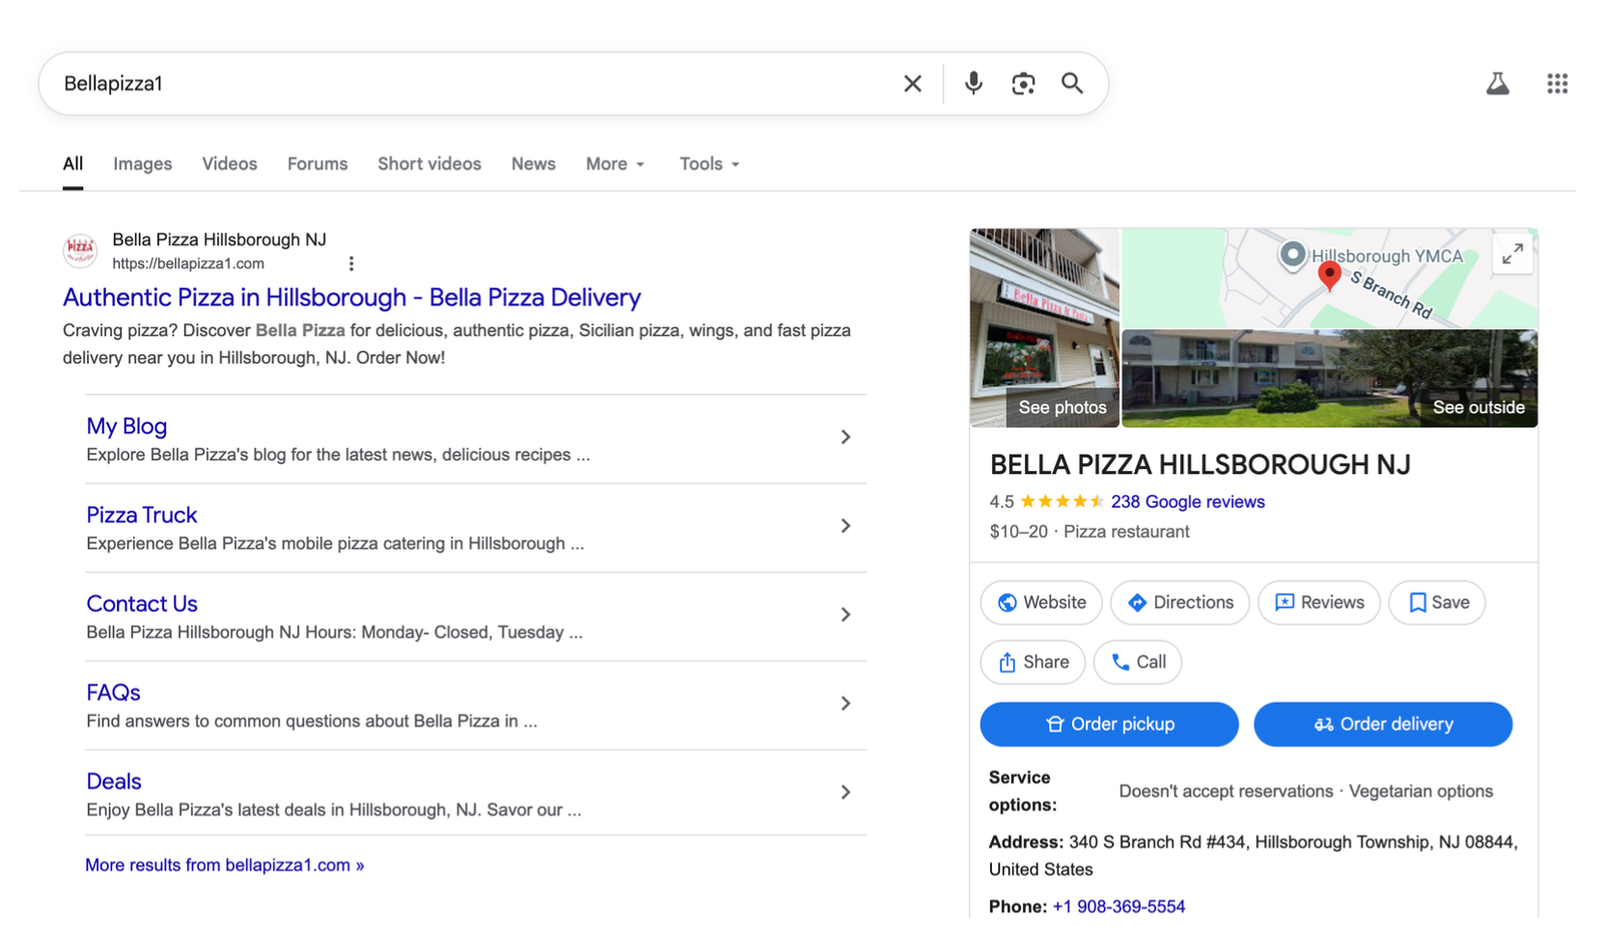Open the My Blog sitelink
Screen dimensions: 1600x938
126,426
